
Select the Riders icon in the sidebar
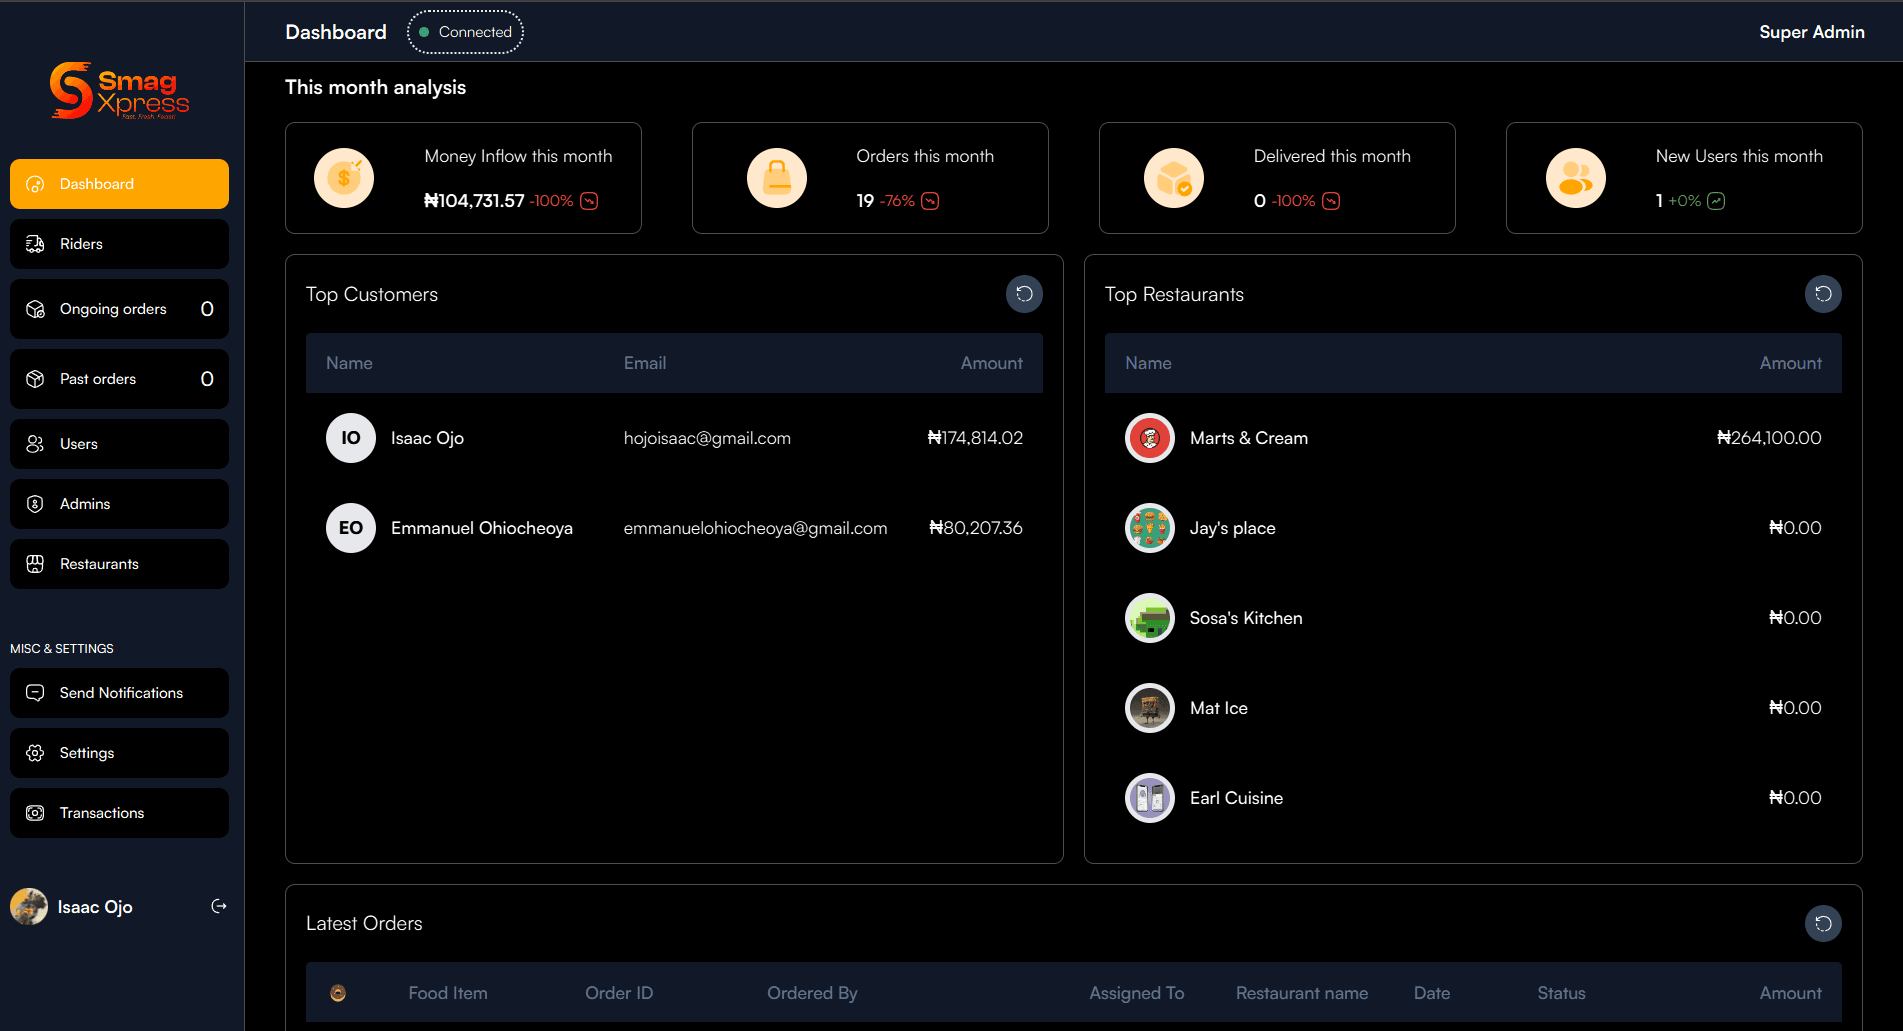pyautogui.click(x=34, y=243)
